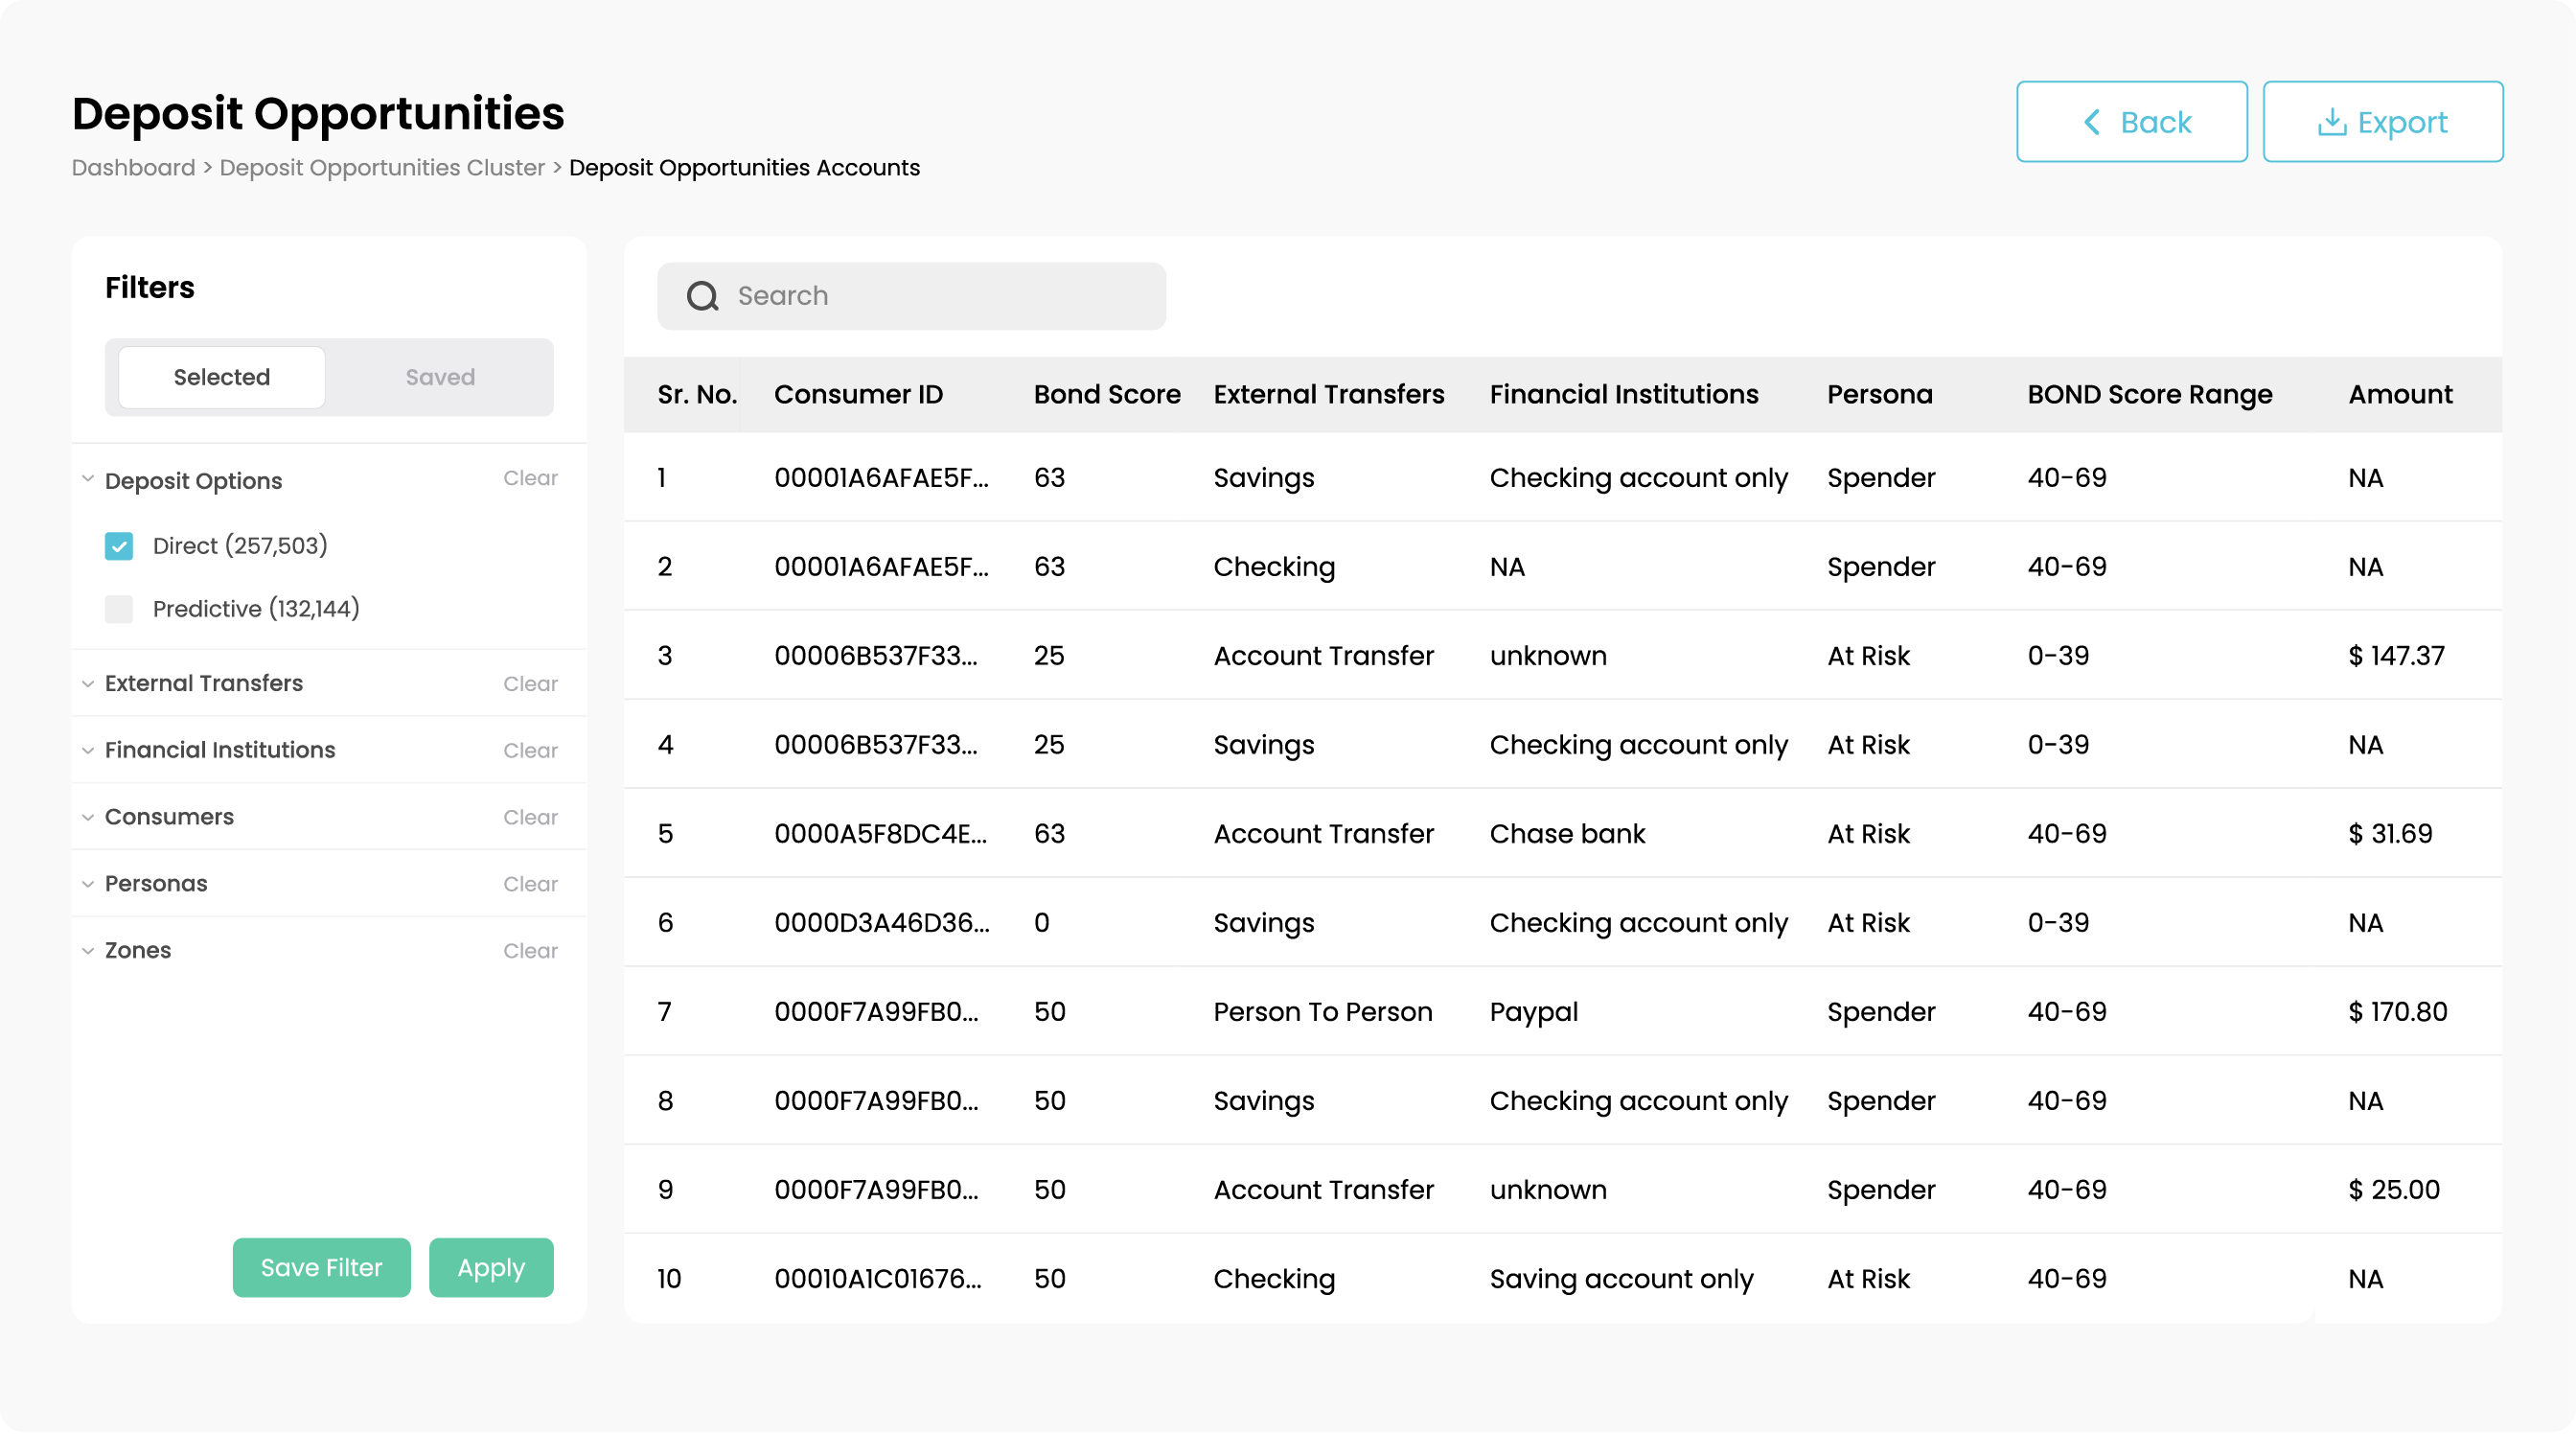
Task: Apply the chosen filters
Action: pos(490,1268)
